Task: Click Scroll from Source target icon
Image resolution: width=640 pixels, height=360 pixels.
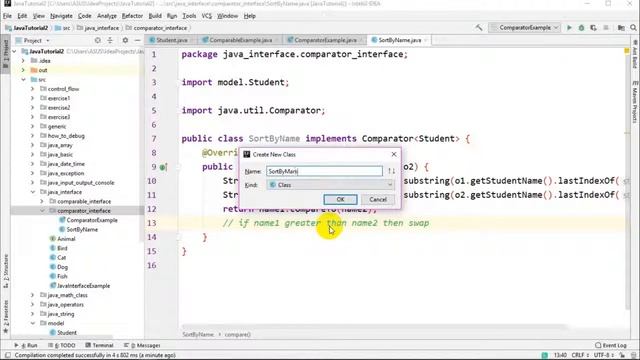Action: coord(98,40)
